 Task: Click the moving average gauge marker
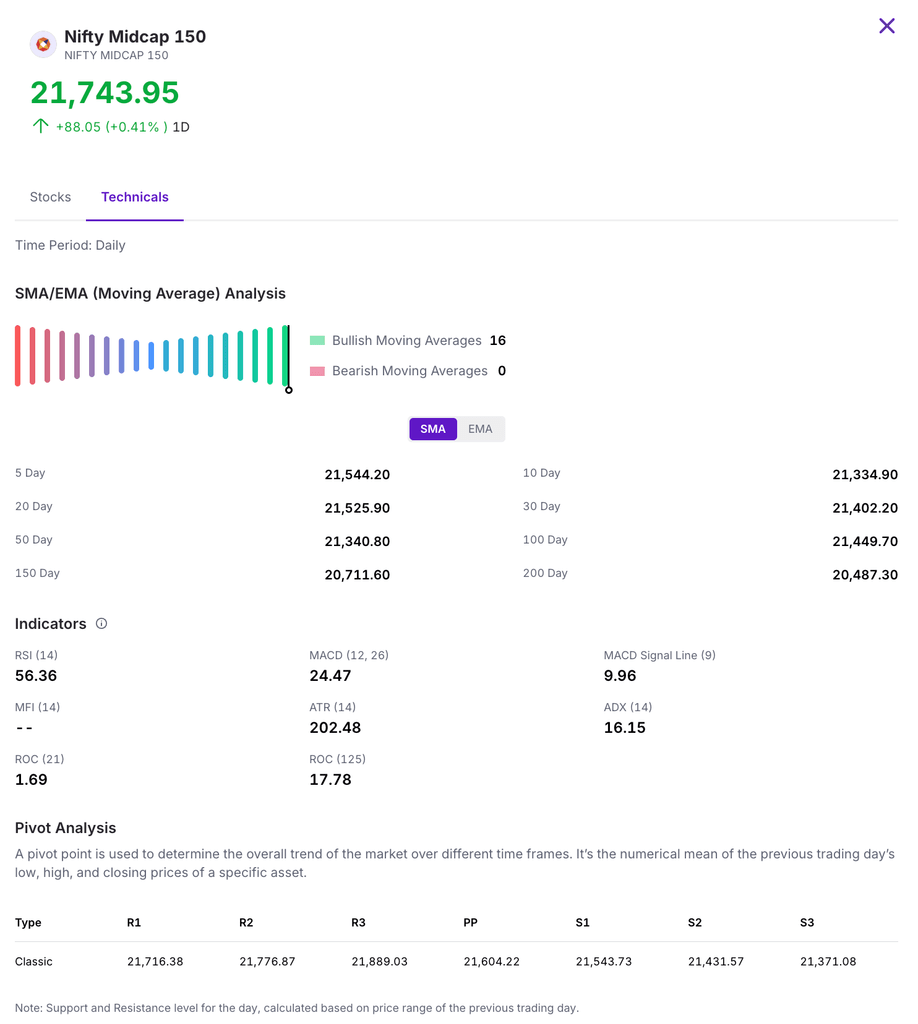tap(288, 389)
